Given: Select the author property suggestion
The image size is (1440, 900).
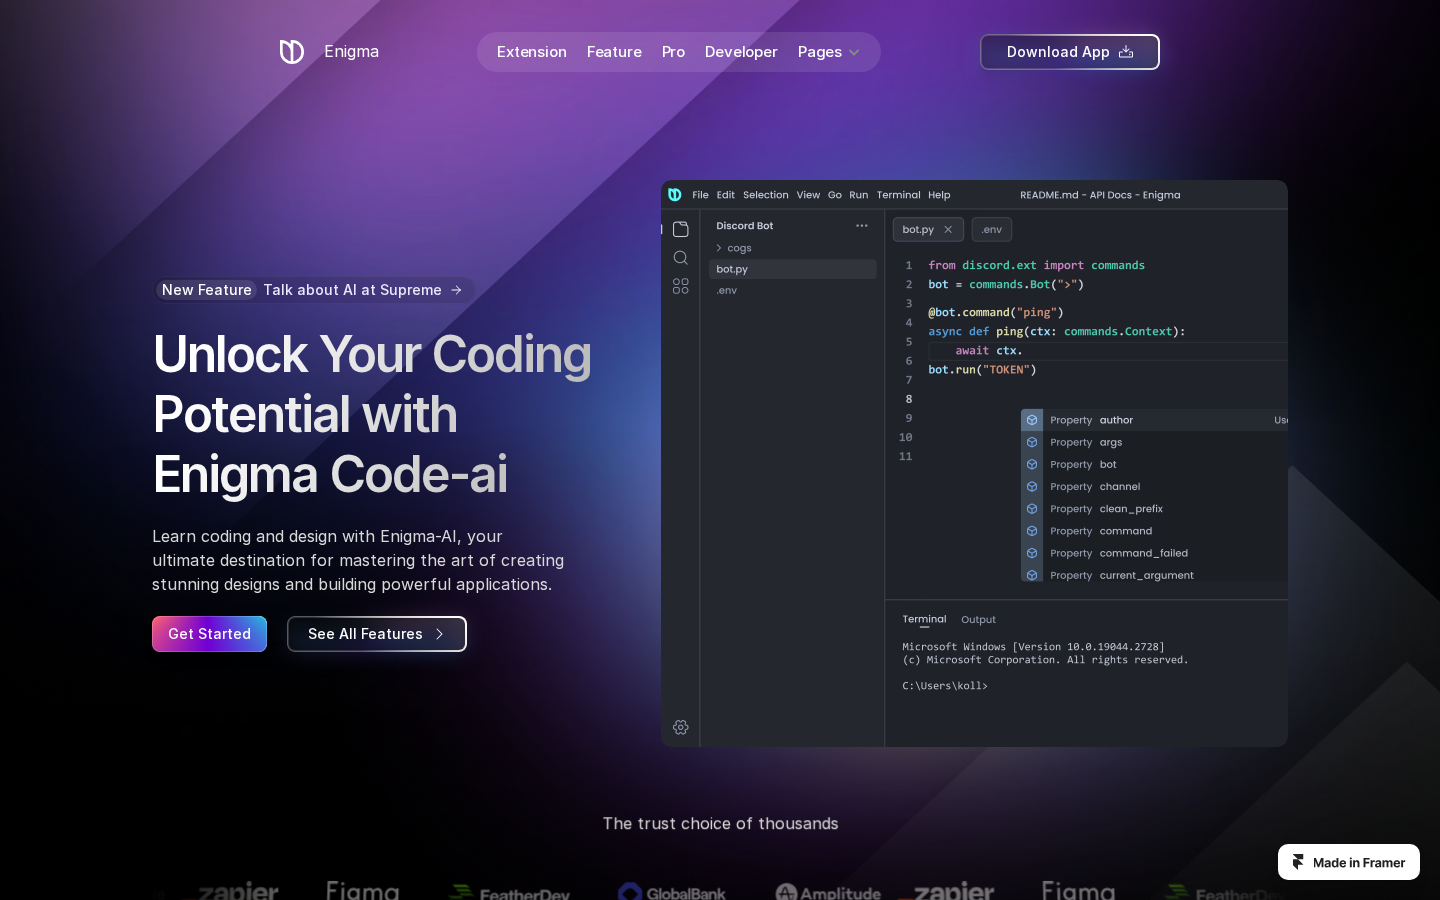Looking at the screenshot, I should click(1154, 420).
